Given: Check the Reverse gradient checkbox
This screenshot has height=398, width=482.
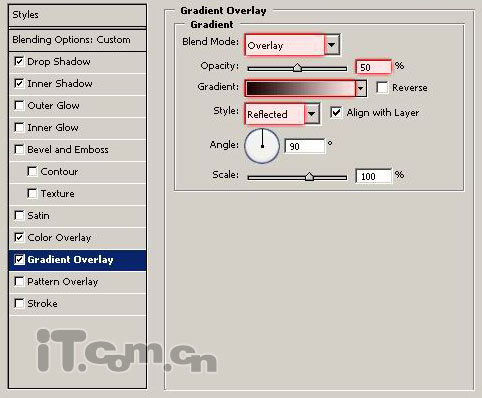Looking at the screenshot, I should click(x=382, y=88).
